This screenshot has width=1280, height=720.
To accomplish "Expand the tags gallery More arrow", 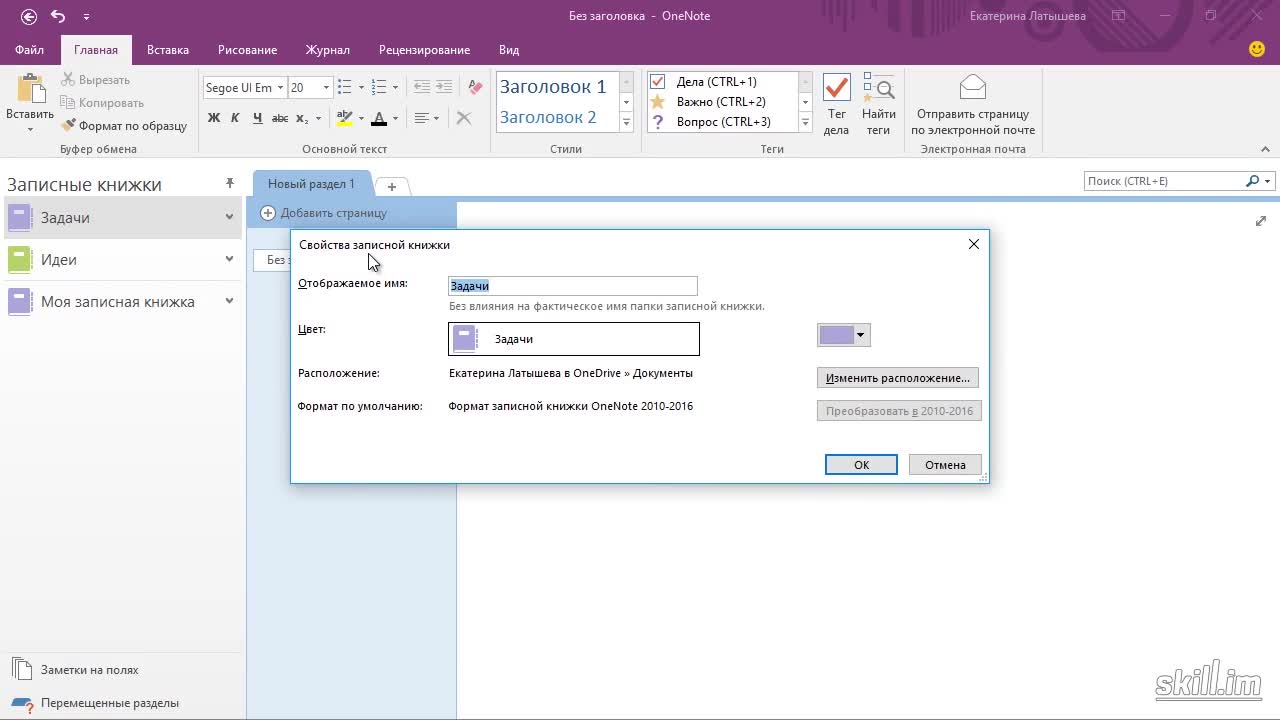I will pos(805,123).
